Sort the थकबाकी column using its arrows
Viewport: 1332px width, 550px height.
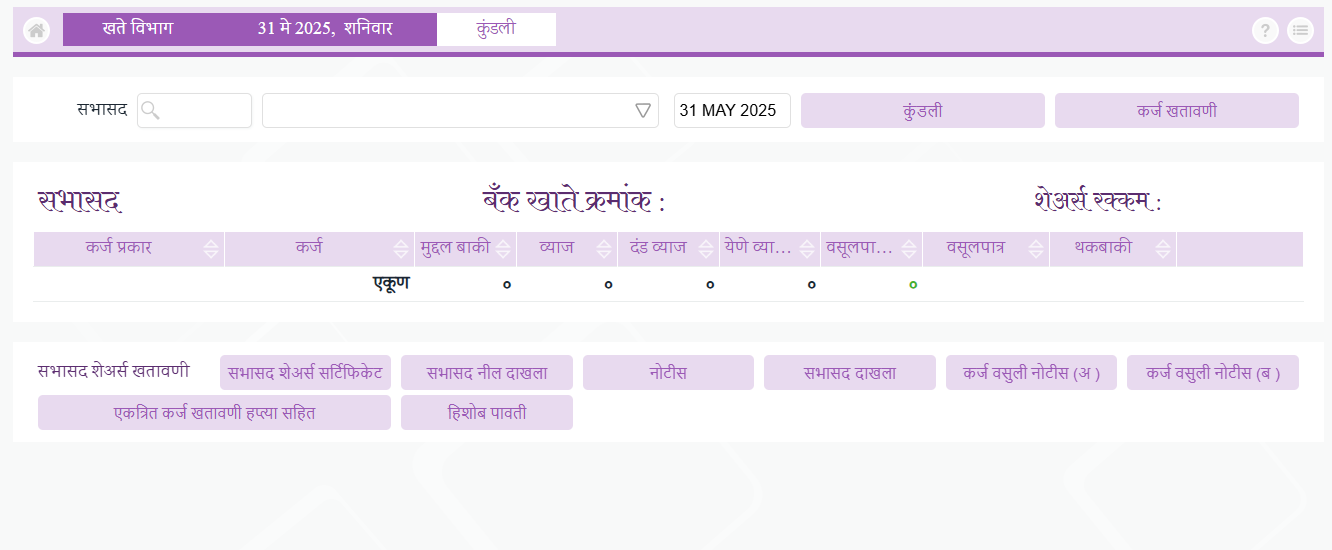[1163, 249]
